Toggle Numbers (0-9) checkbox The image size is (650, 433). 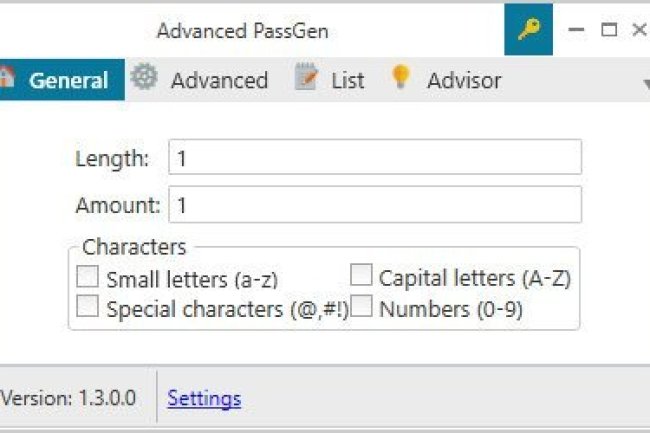pyautogui.click(x=362, y=307)
